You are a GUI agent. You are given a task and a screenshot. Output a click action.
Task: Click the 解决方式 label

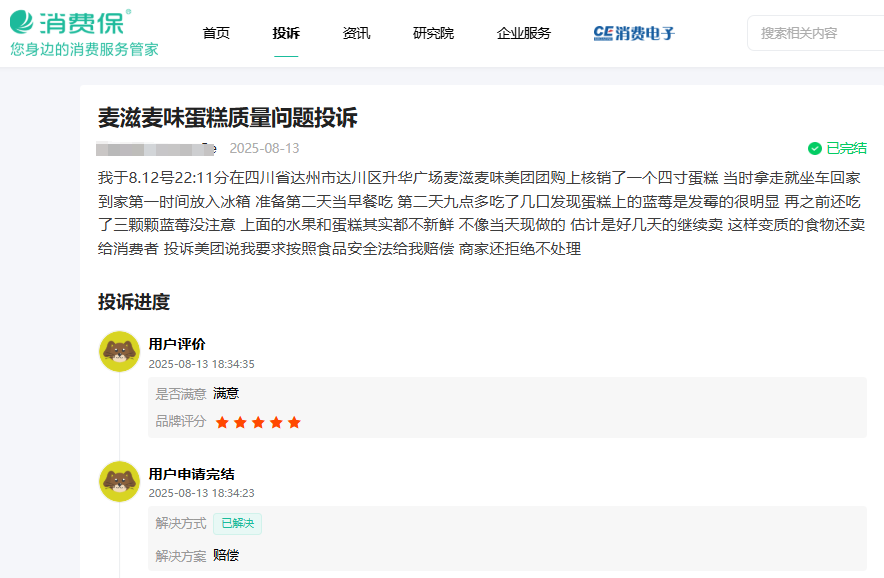181,523
